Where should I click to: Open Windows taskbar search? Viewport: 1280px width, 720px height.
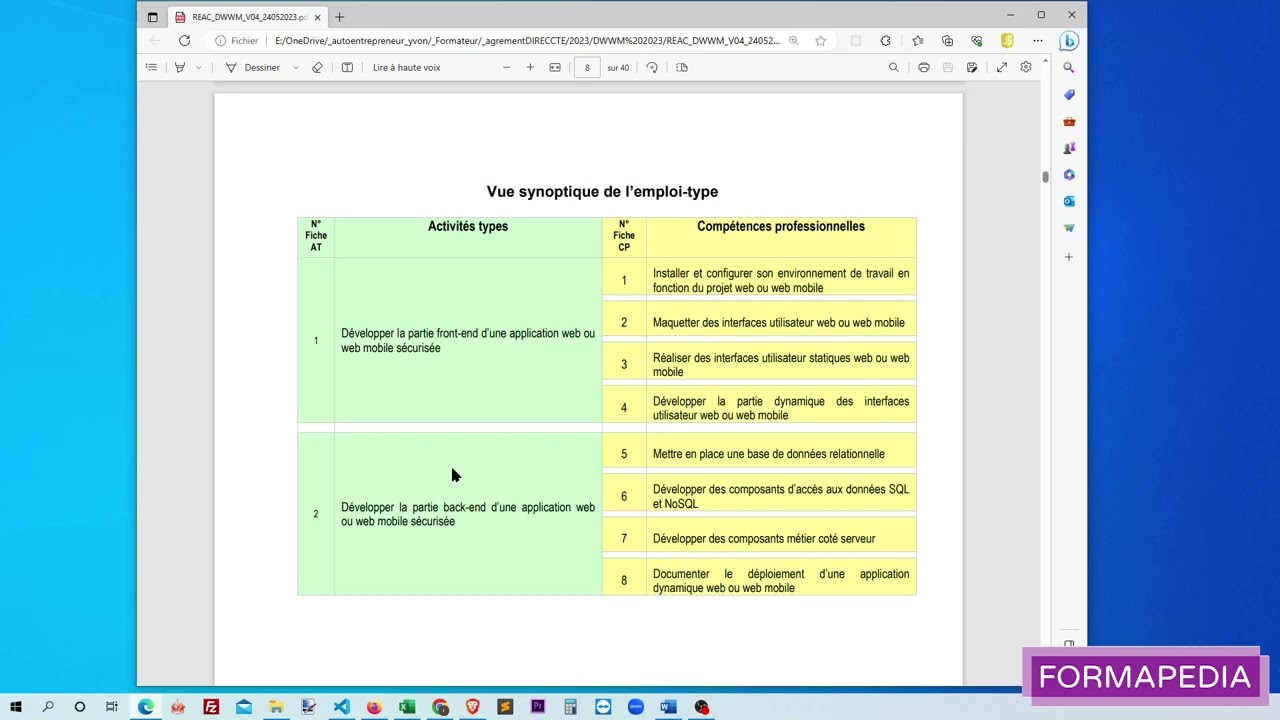click(48, 707)
